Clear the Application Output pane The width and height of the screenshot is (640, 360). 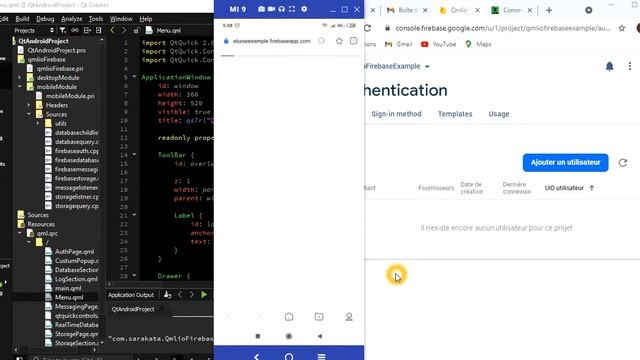(x=167, y=294)
